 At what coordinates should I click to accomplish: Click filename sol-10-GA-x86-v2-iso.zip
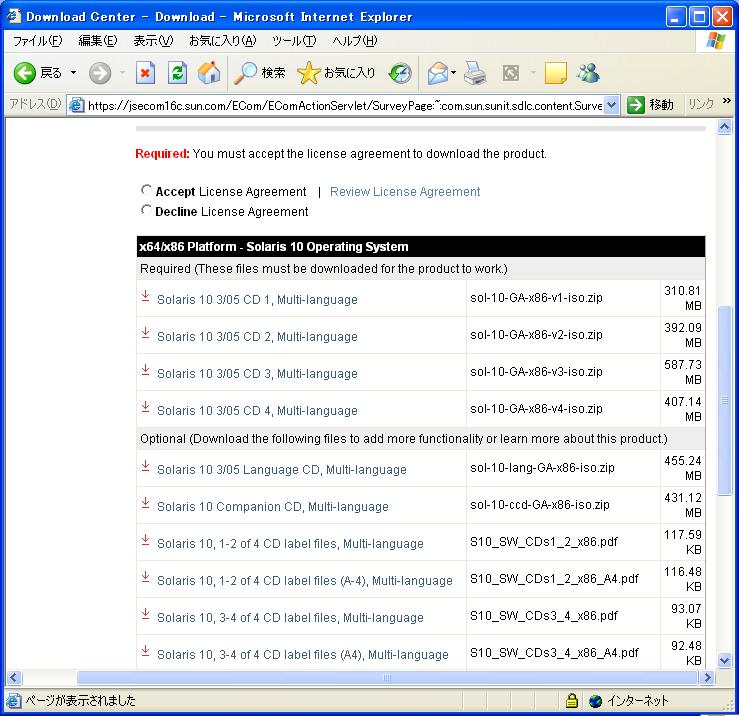[536, 335]
